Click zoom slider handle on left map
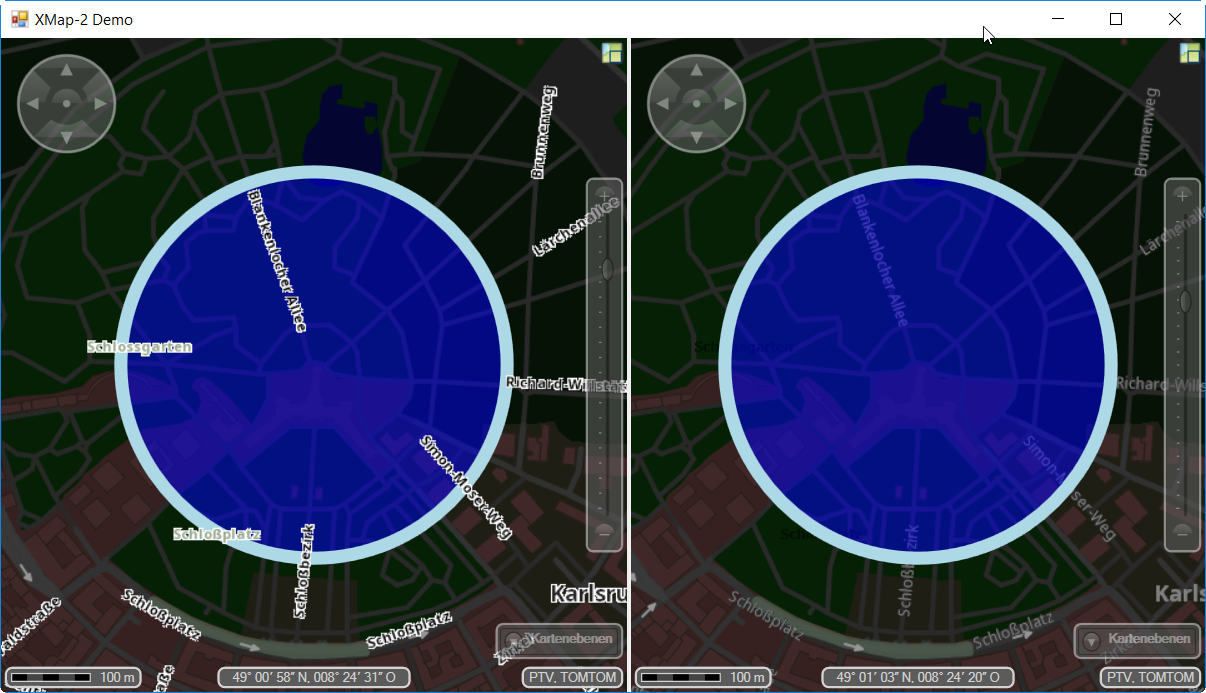Screen dimensions: 1206x693 coord(606,269)
